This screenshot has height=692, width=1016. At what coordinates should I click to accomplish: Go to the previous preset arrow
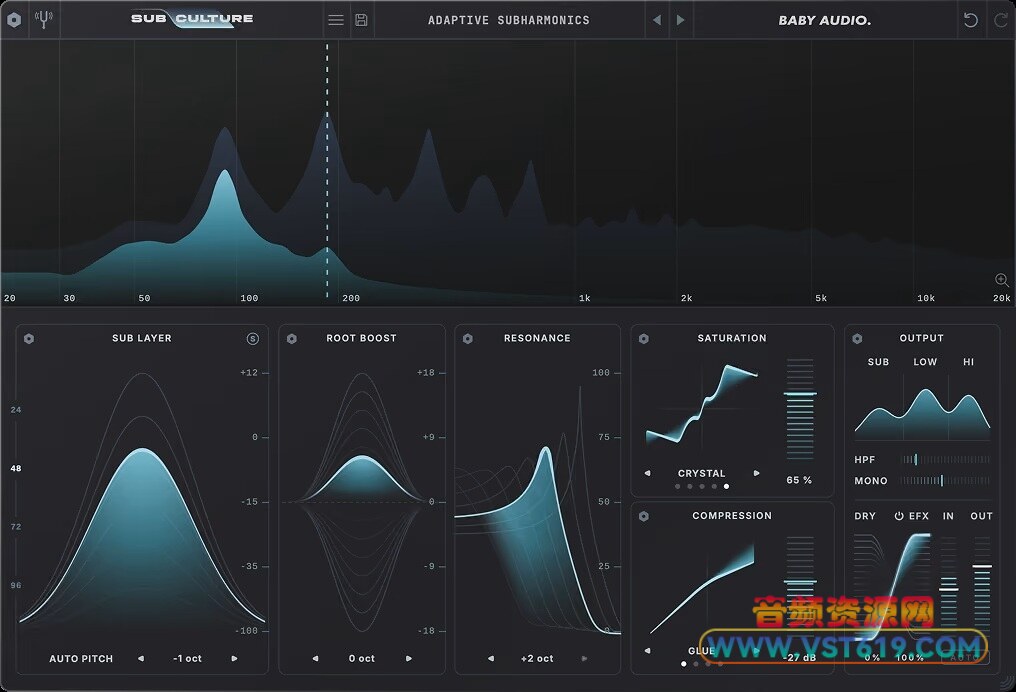[x=657, y=20]
